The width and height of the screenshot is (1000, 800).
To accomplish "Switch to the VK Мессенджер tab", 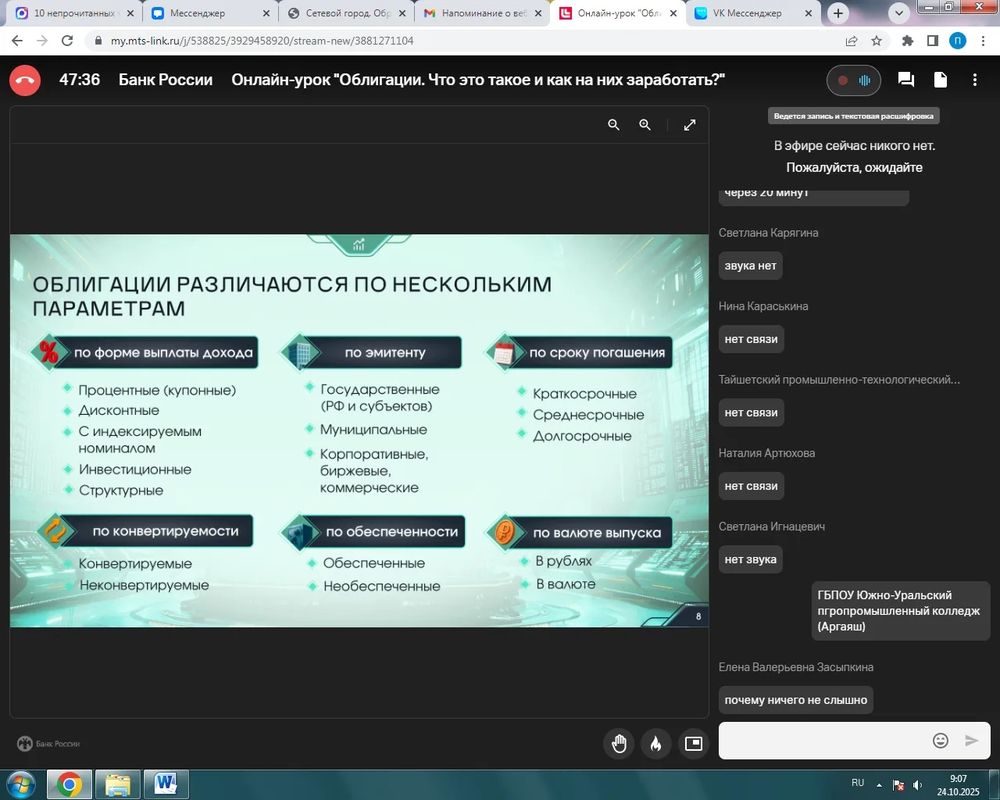I will click(750, 13).
